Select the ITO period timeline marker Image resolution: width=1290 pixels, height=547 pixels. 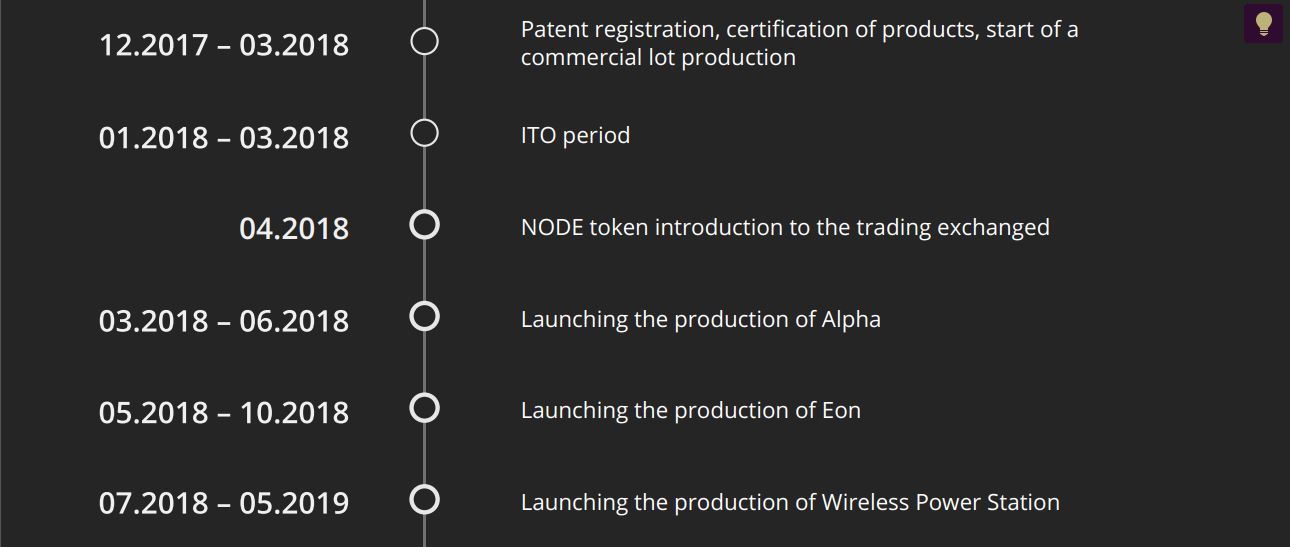425,133
